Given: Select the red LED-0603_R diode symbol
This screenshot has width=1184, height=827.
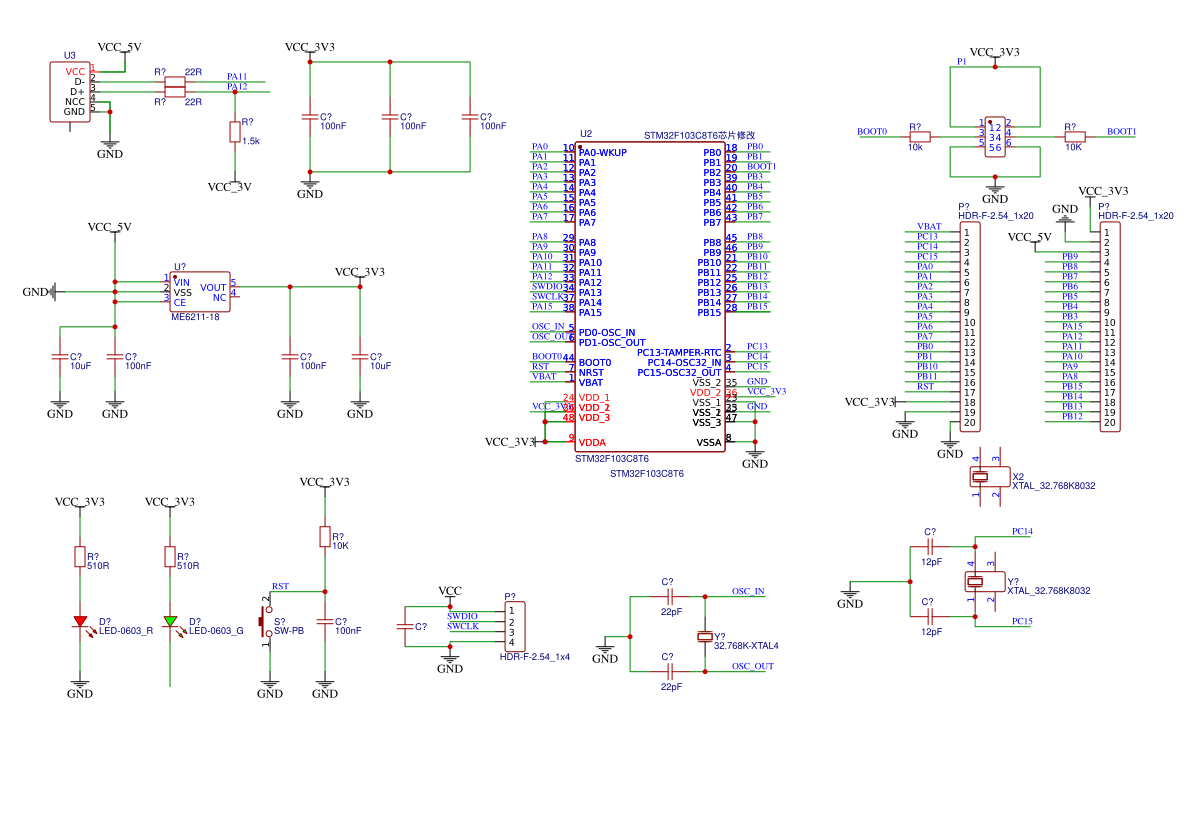Looking at the screenshot, I should coord(80,622).
